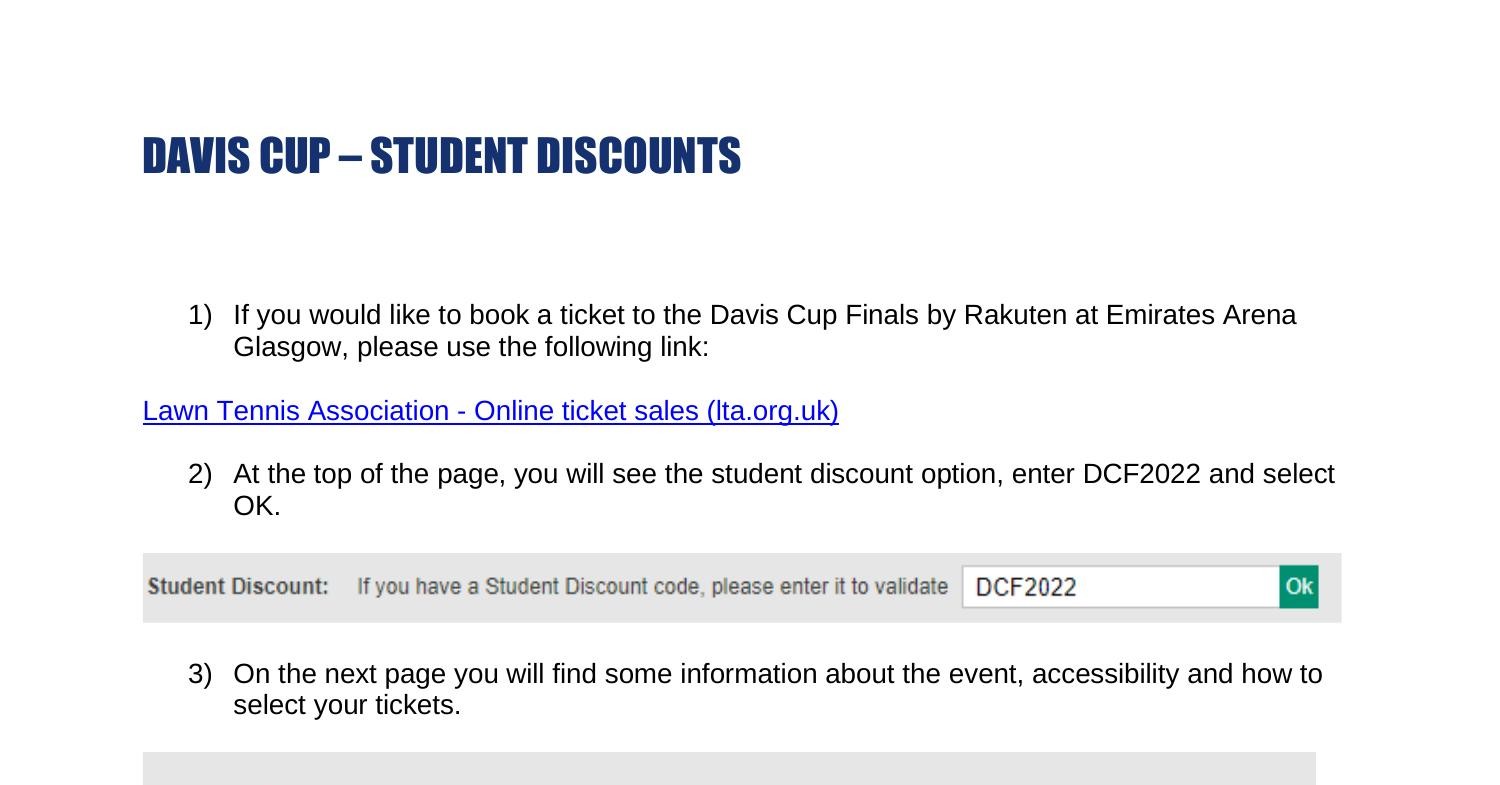Click the student discount banner image

741,588
